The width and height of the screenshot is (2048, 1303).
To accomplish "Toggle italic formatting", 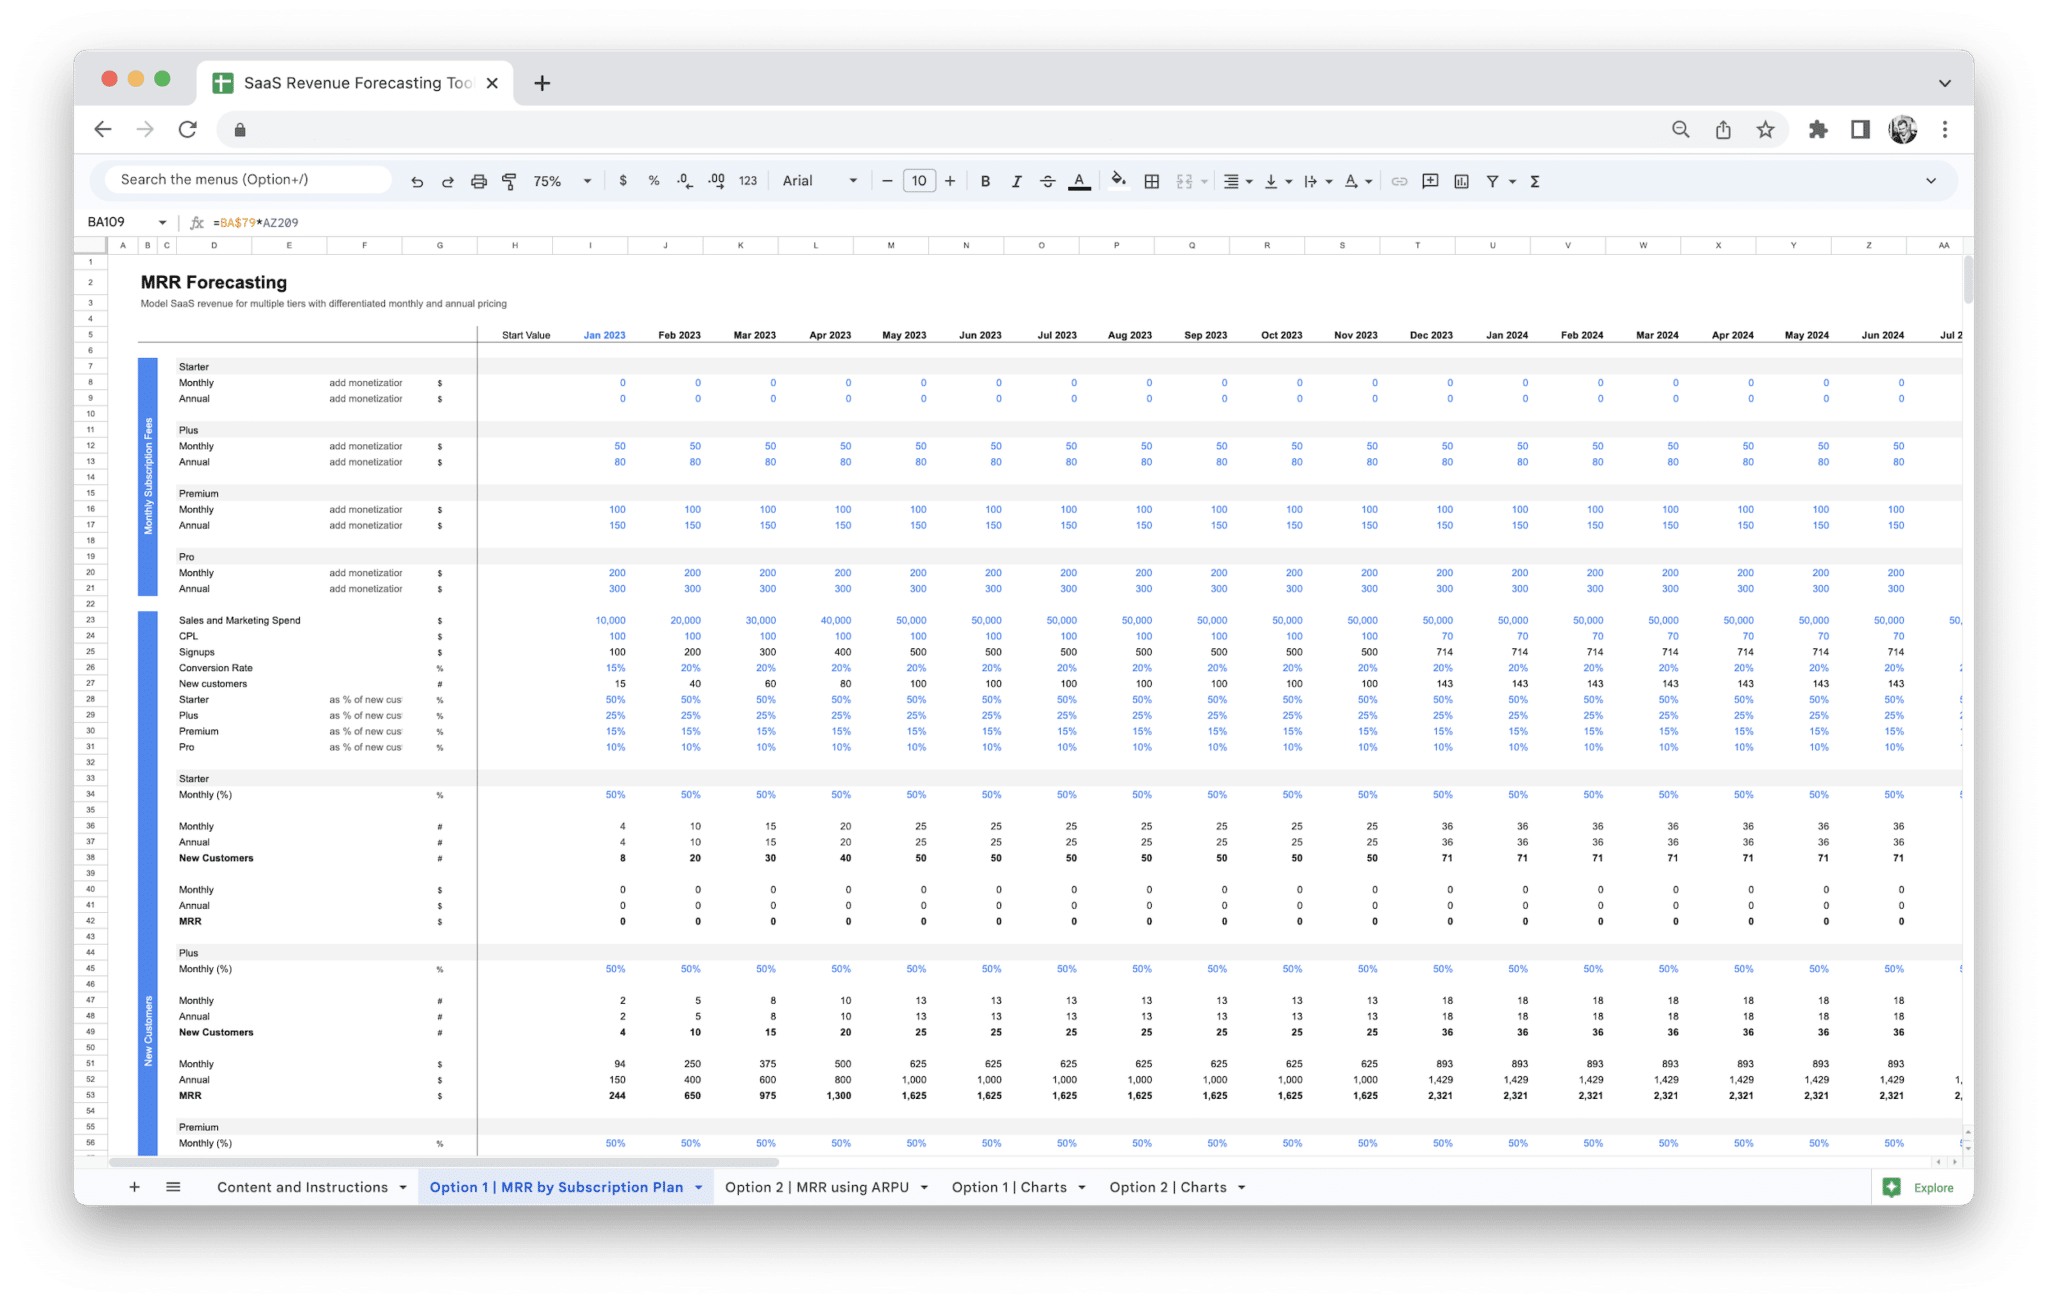I will click(1016, 181).
